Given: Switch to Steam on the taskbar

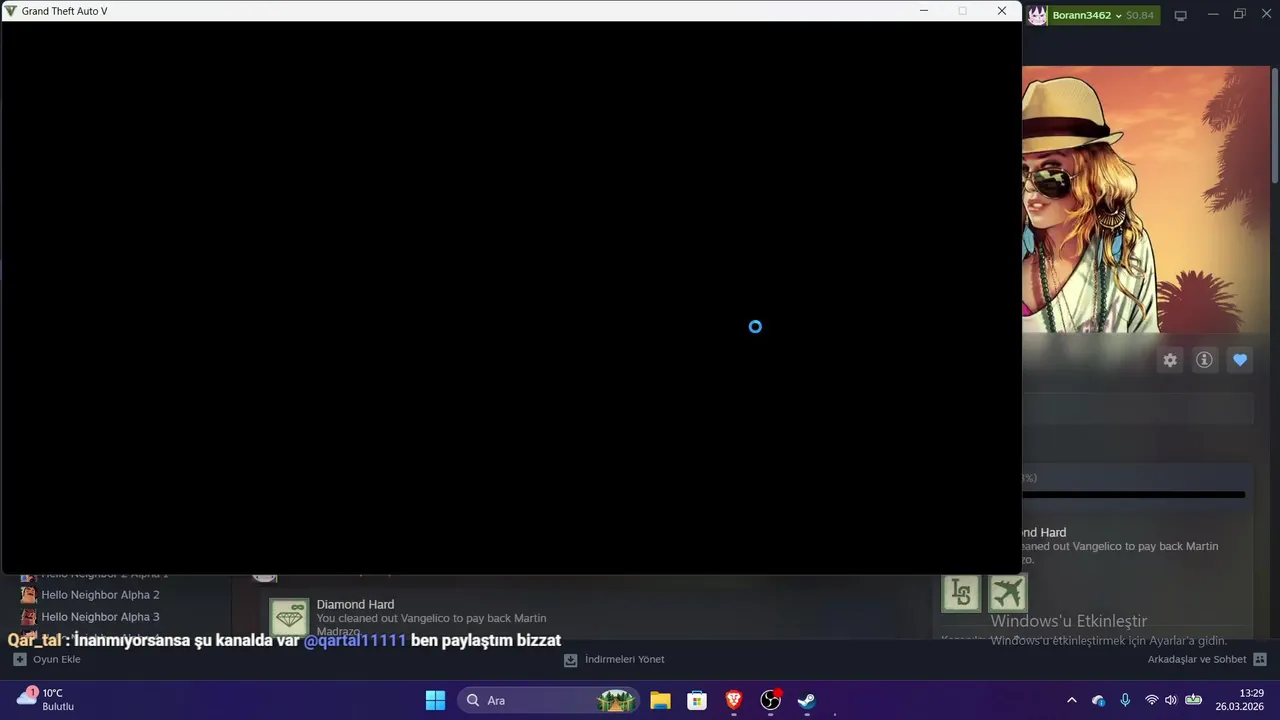Looking at the screenshot, I should coord(806,700).
